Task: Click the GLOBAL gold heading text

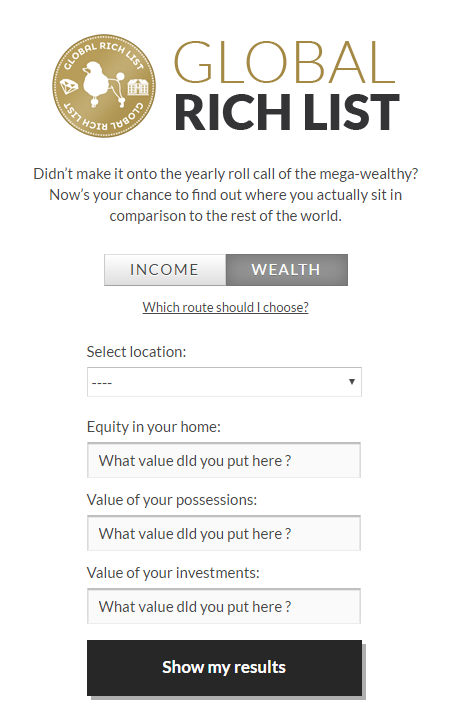Action: [284, 62]
